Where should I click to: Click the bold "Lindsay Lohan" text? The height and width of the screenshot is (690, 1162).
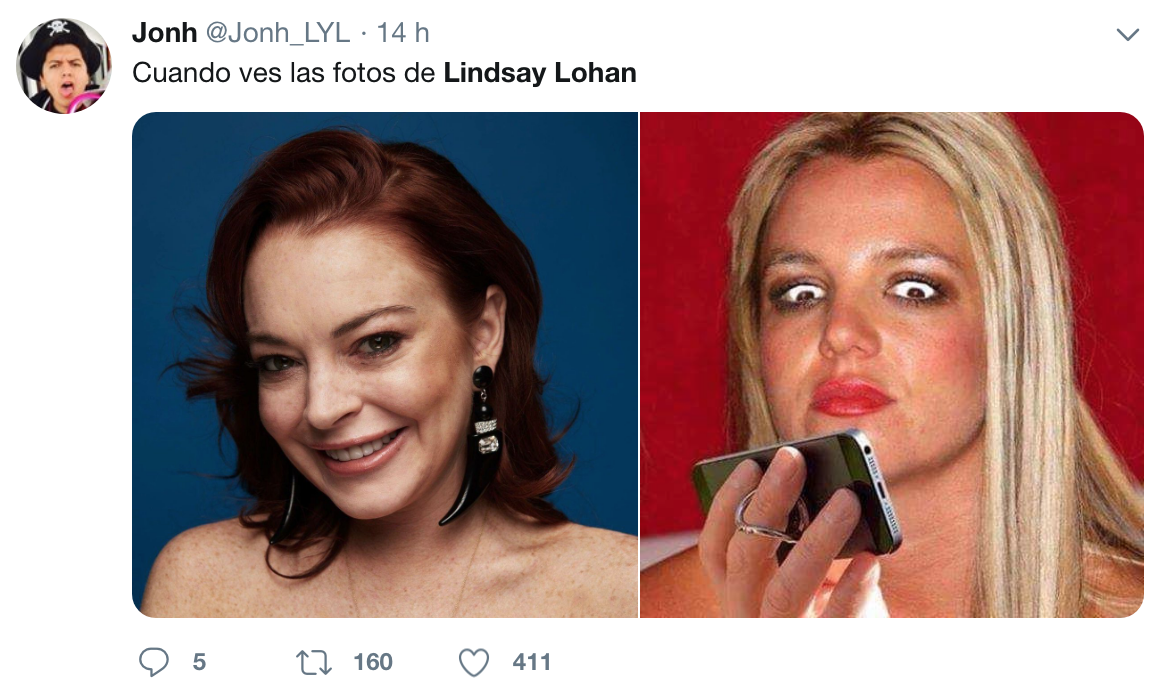pos(539,73)
